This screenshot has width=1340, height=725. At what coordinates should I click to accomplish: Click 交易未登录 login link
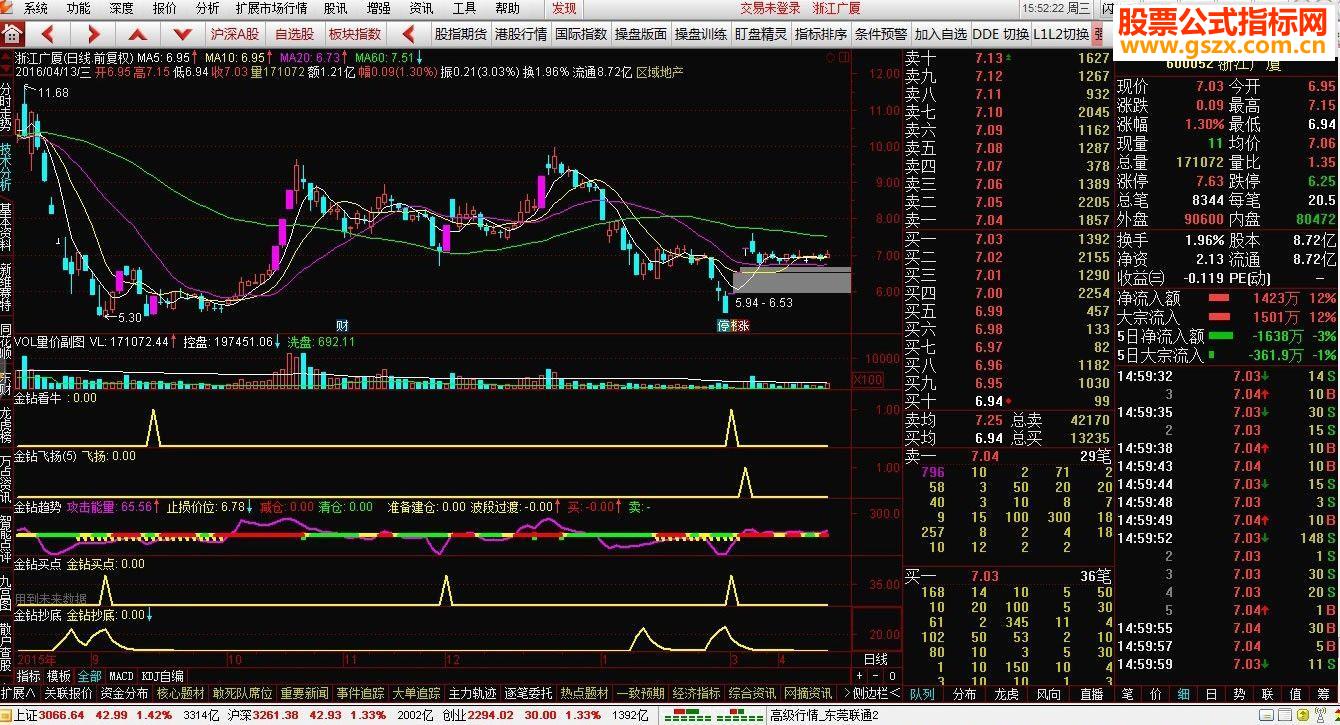pyautogui.click(x=770, y=8)
